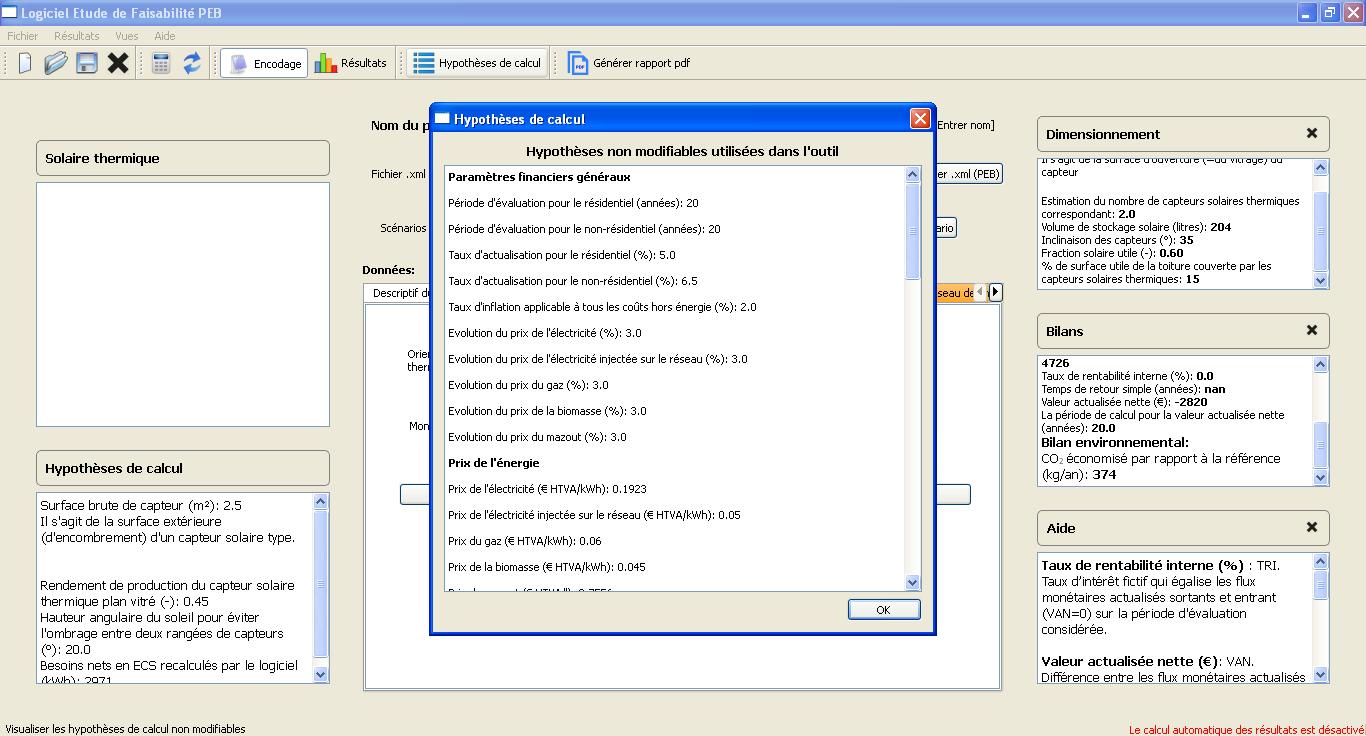The height and width of the screenshot is (736, 1366).
Task: Click the Dimensionnement panel scroll down arrow
Action: tap(1320, 281)
